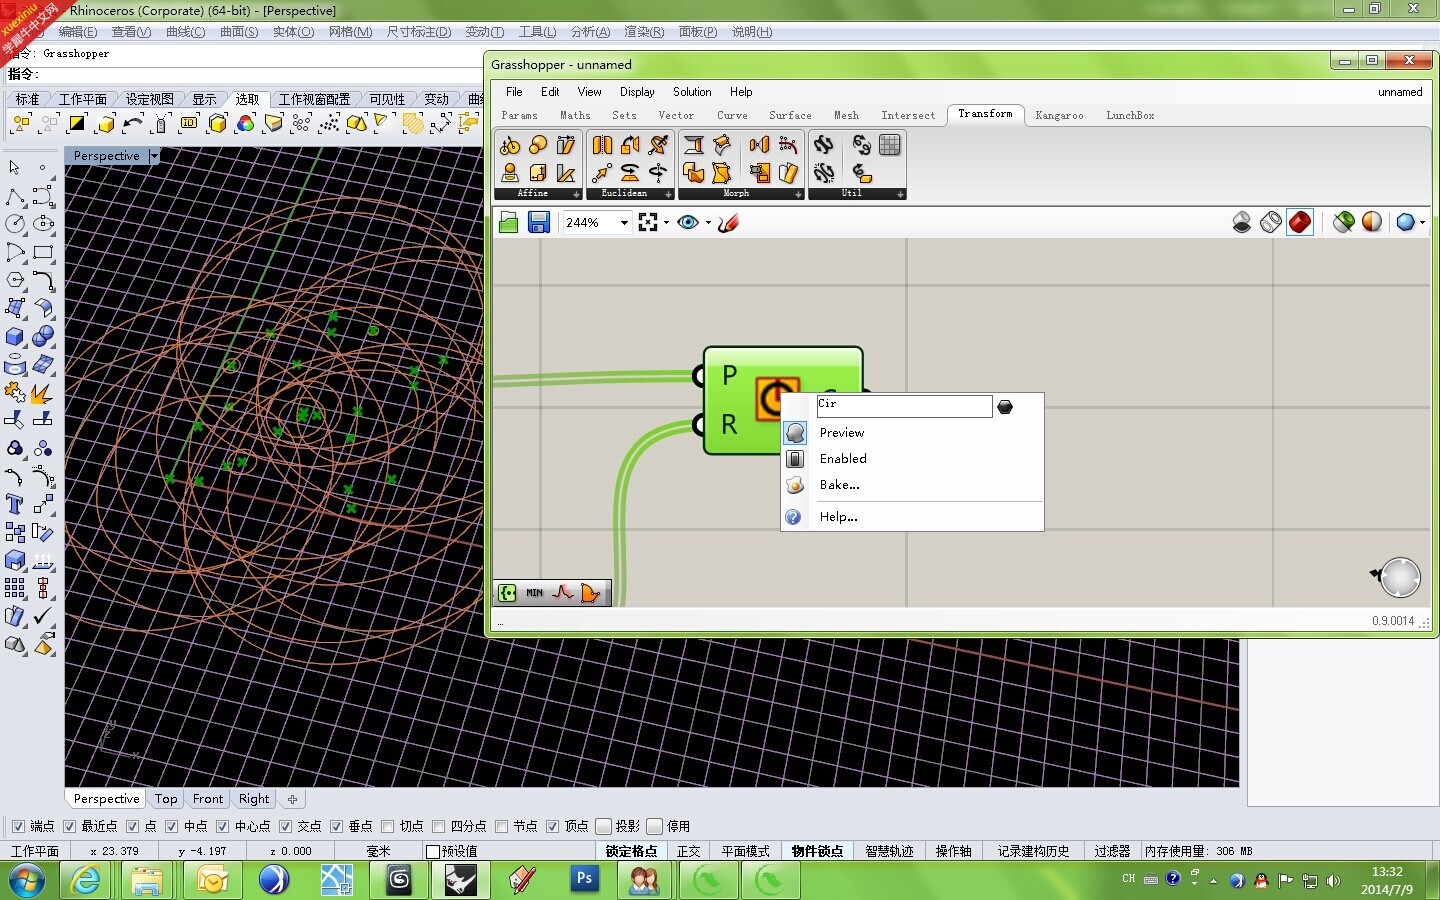Uncheck the 中点 osnap checkbox

[x=171, y=826]
